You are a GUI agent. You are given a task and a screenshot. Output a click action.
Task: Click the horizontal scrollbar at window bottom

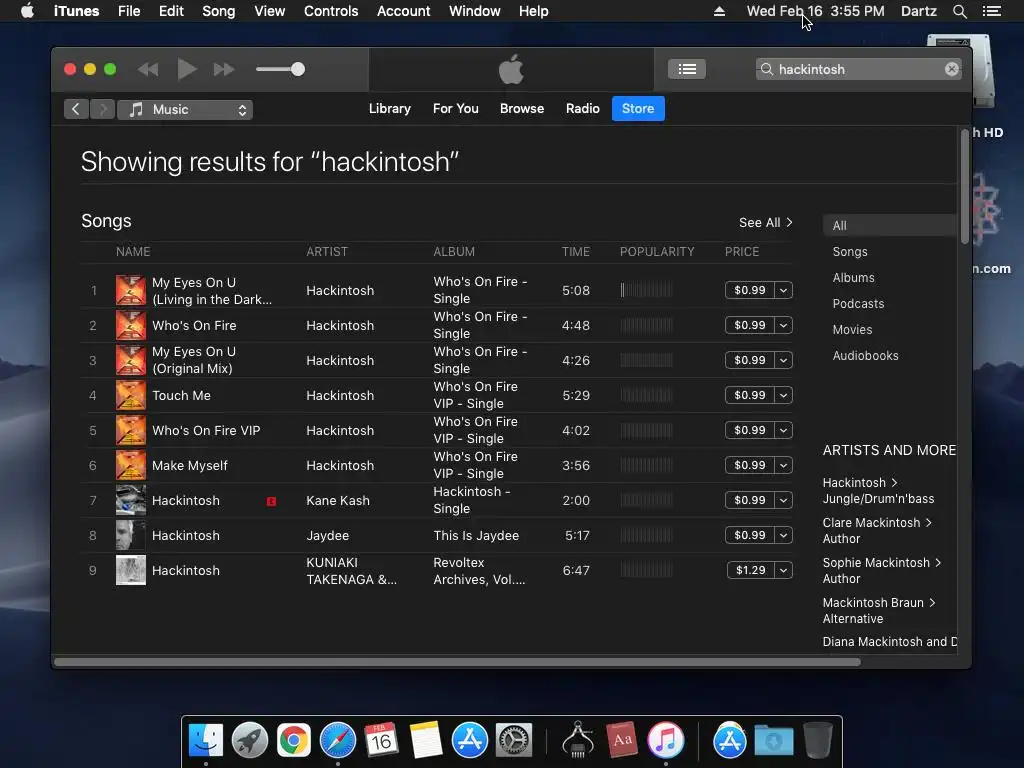pos(457,662)
